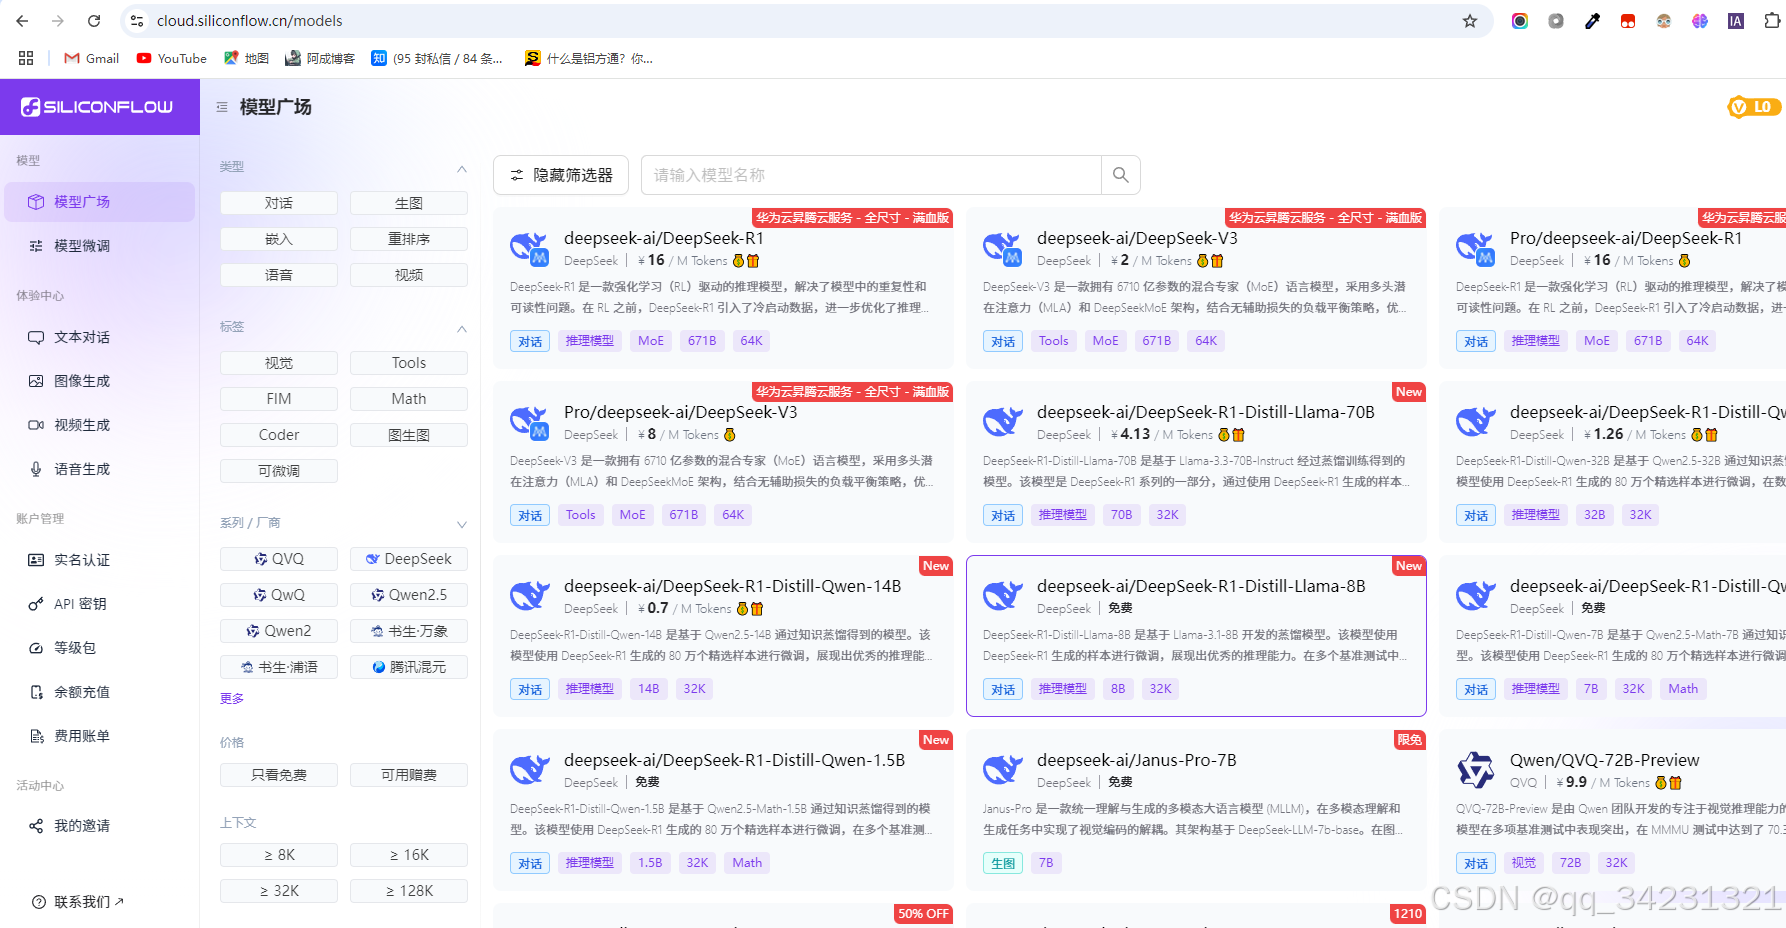Click the 我的邀请 share icon

pos(36,826)
